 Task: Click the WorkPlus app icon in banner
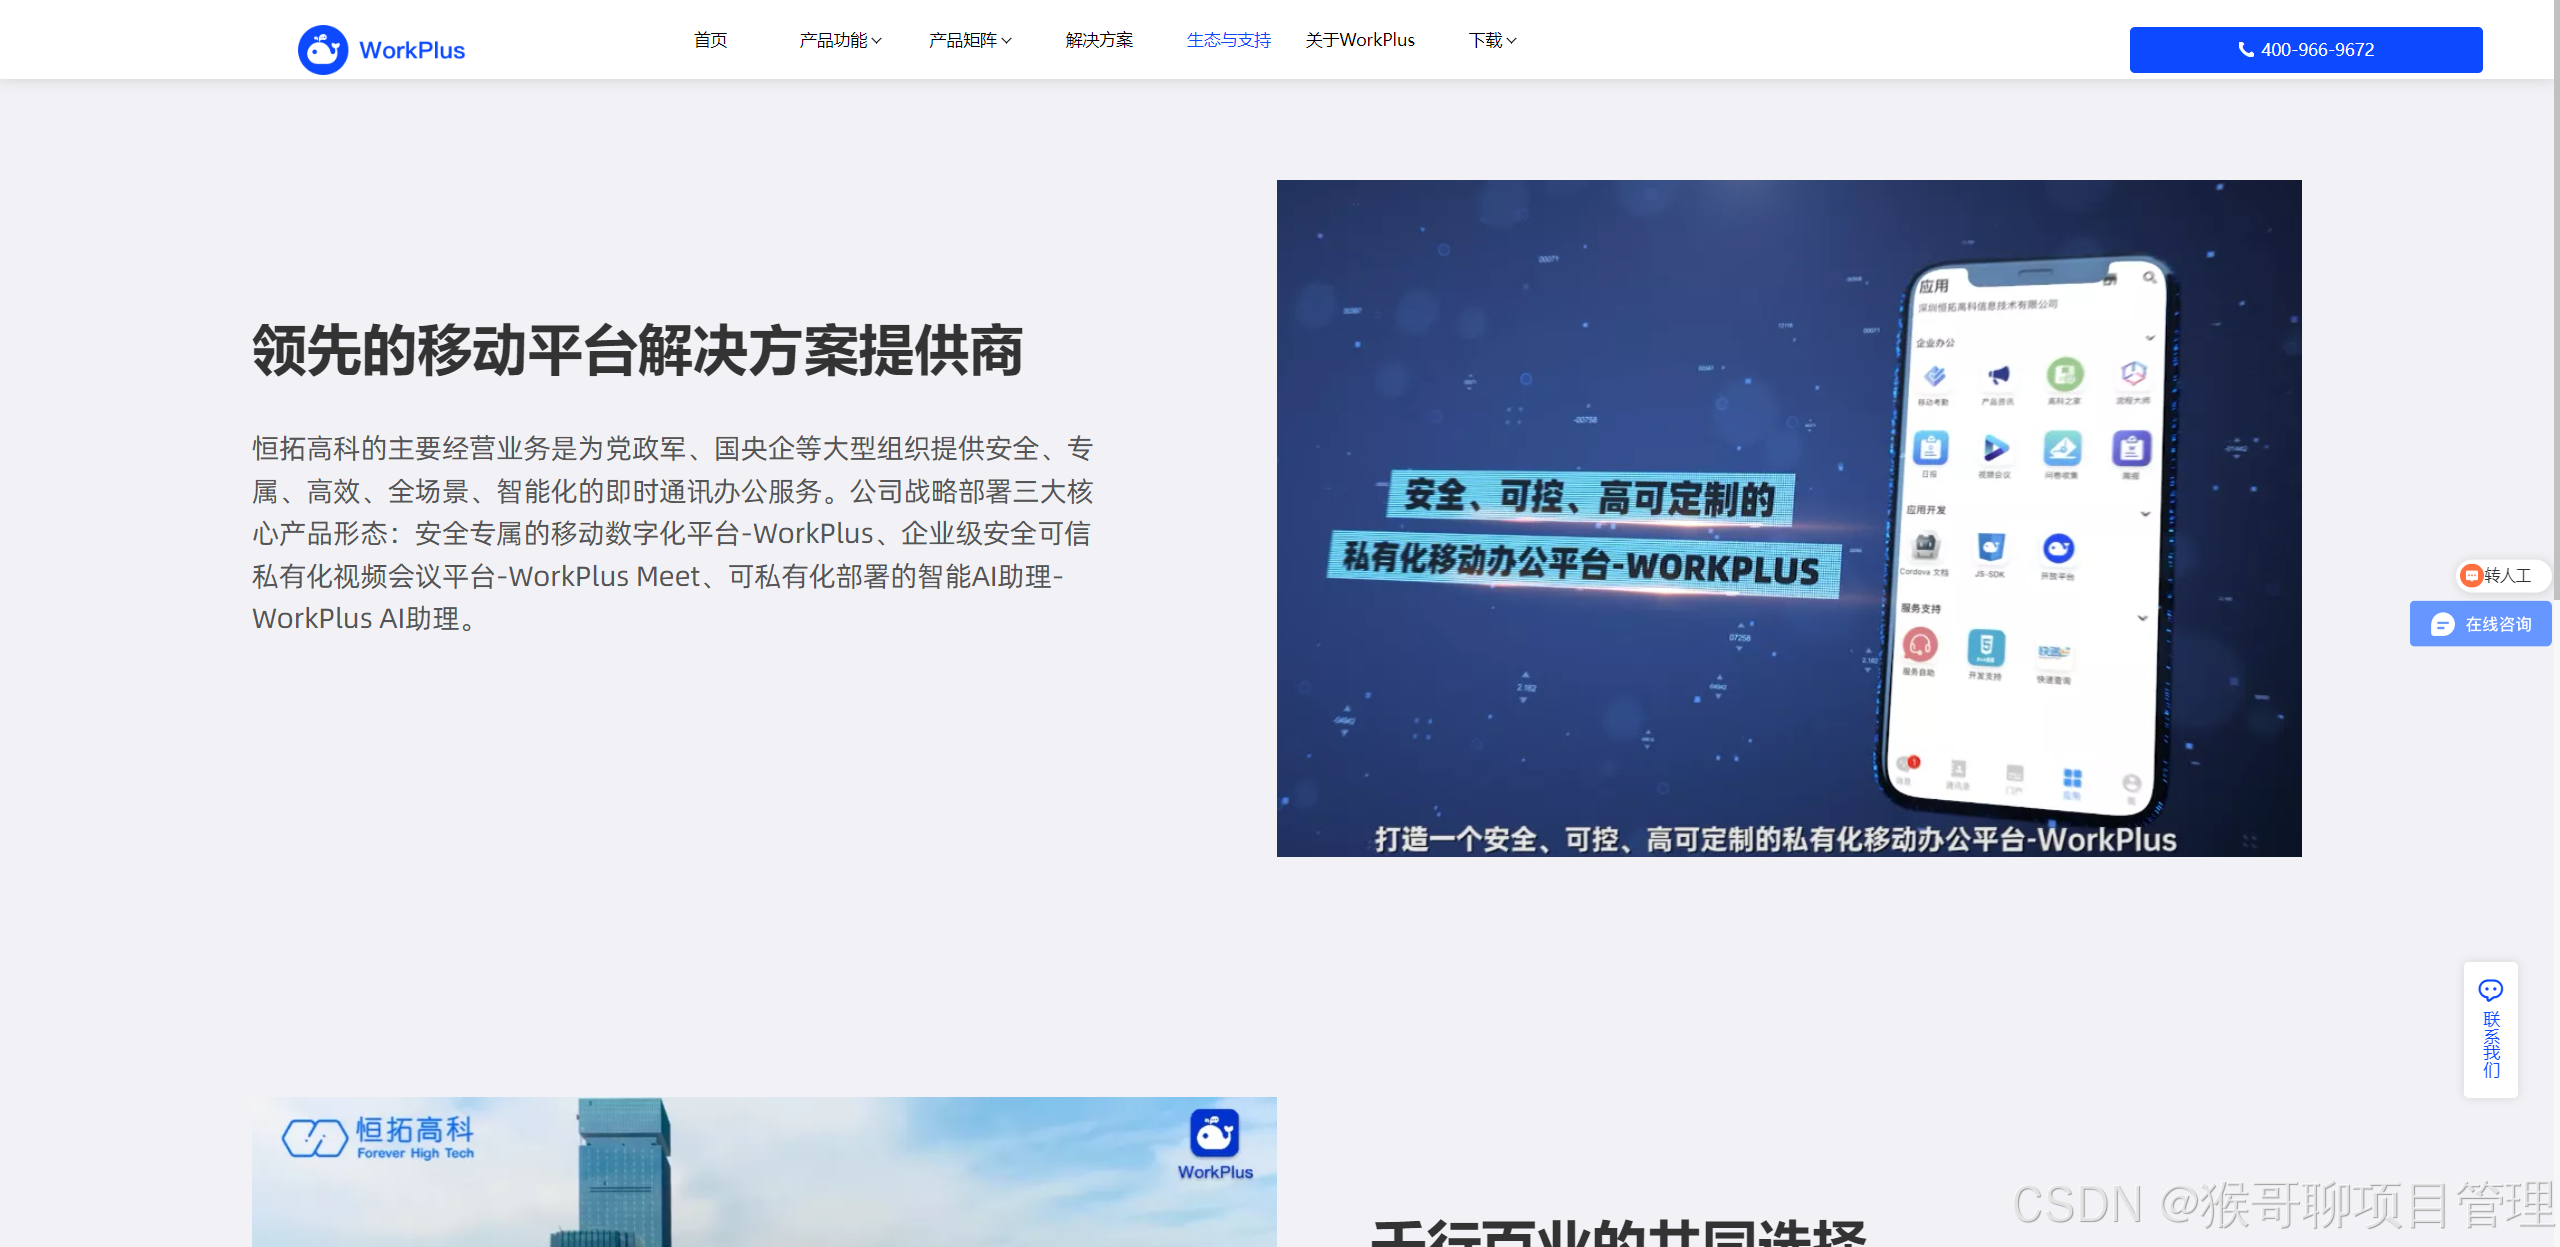point(1214,1133)
